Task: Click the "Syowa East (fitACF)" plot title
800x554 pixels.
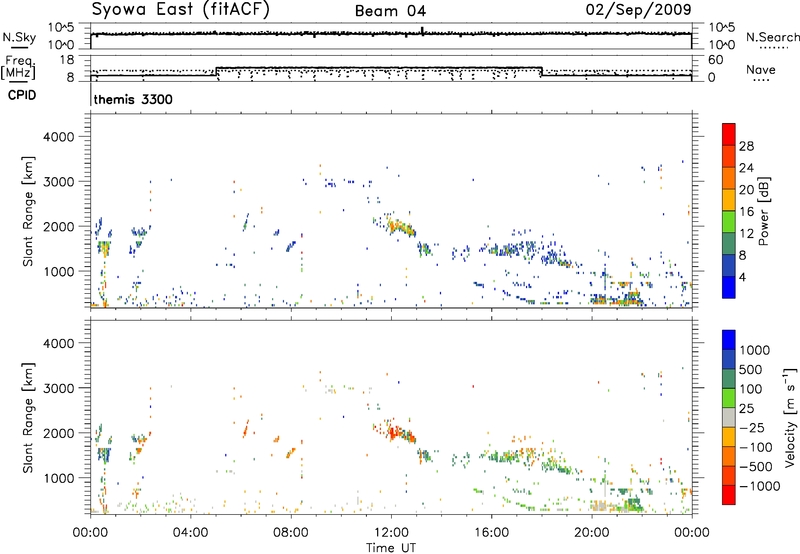Action: (181, 10)
